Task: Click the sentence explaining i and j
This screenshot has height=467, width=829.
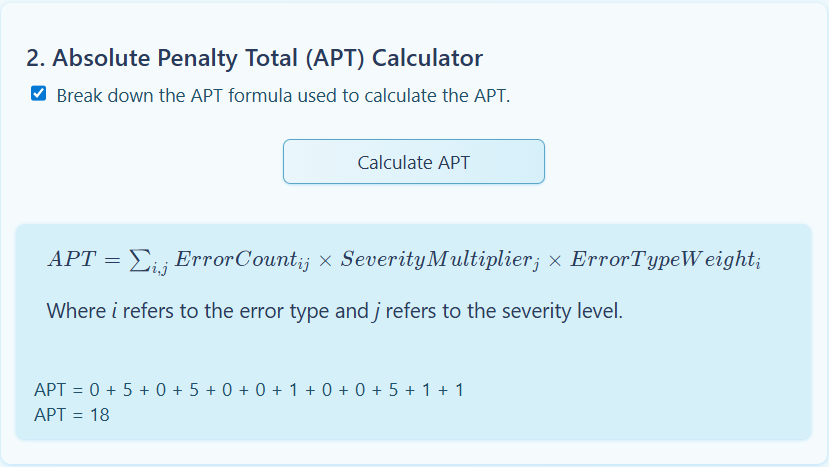Action: coord(334,311)
